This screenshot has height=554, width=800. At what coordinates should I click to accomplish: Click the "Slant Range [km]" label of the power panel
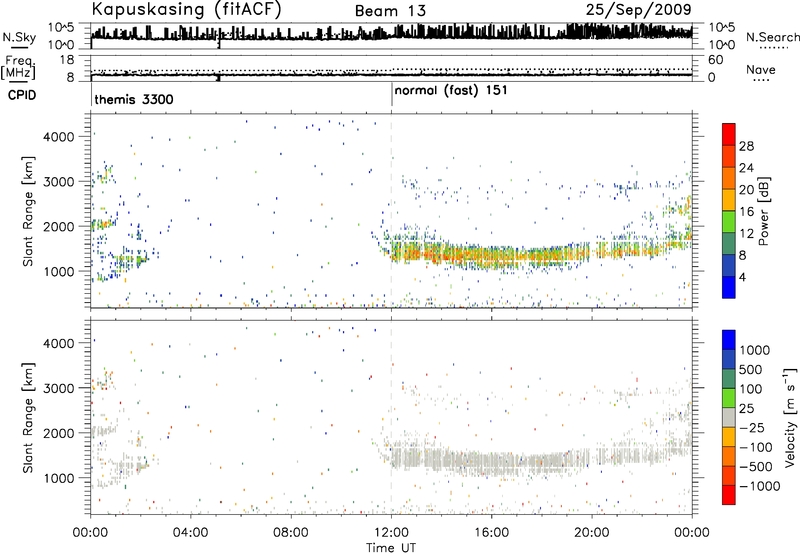29,211
